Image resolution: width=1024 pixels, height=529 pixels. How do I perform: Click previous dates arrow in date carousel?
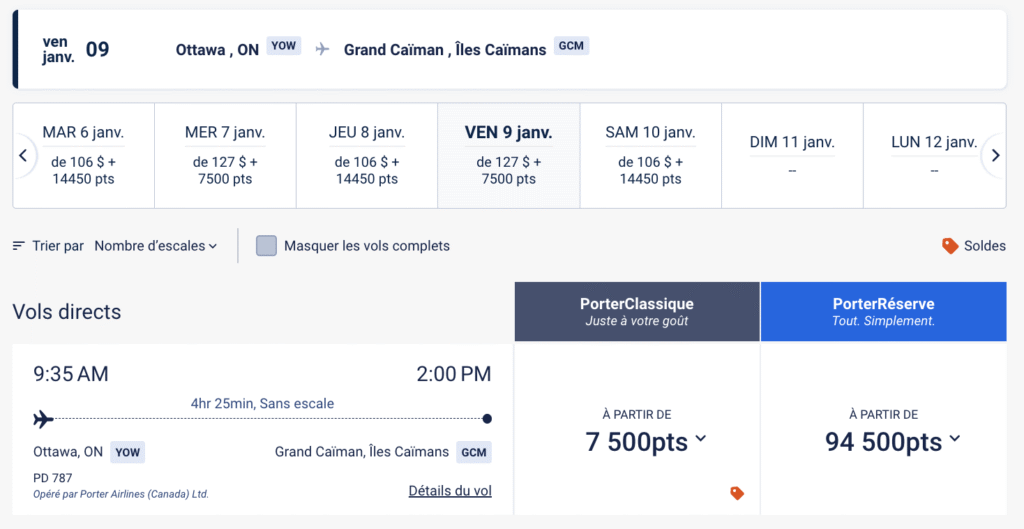coord(23,155)
